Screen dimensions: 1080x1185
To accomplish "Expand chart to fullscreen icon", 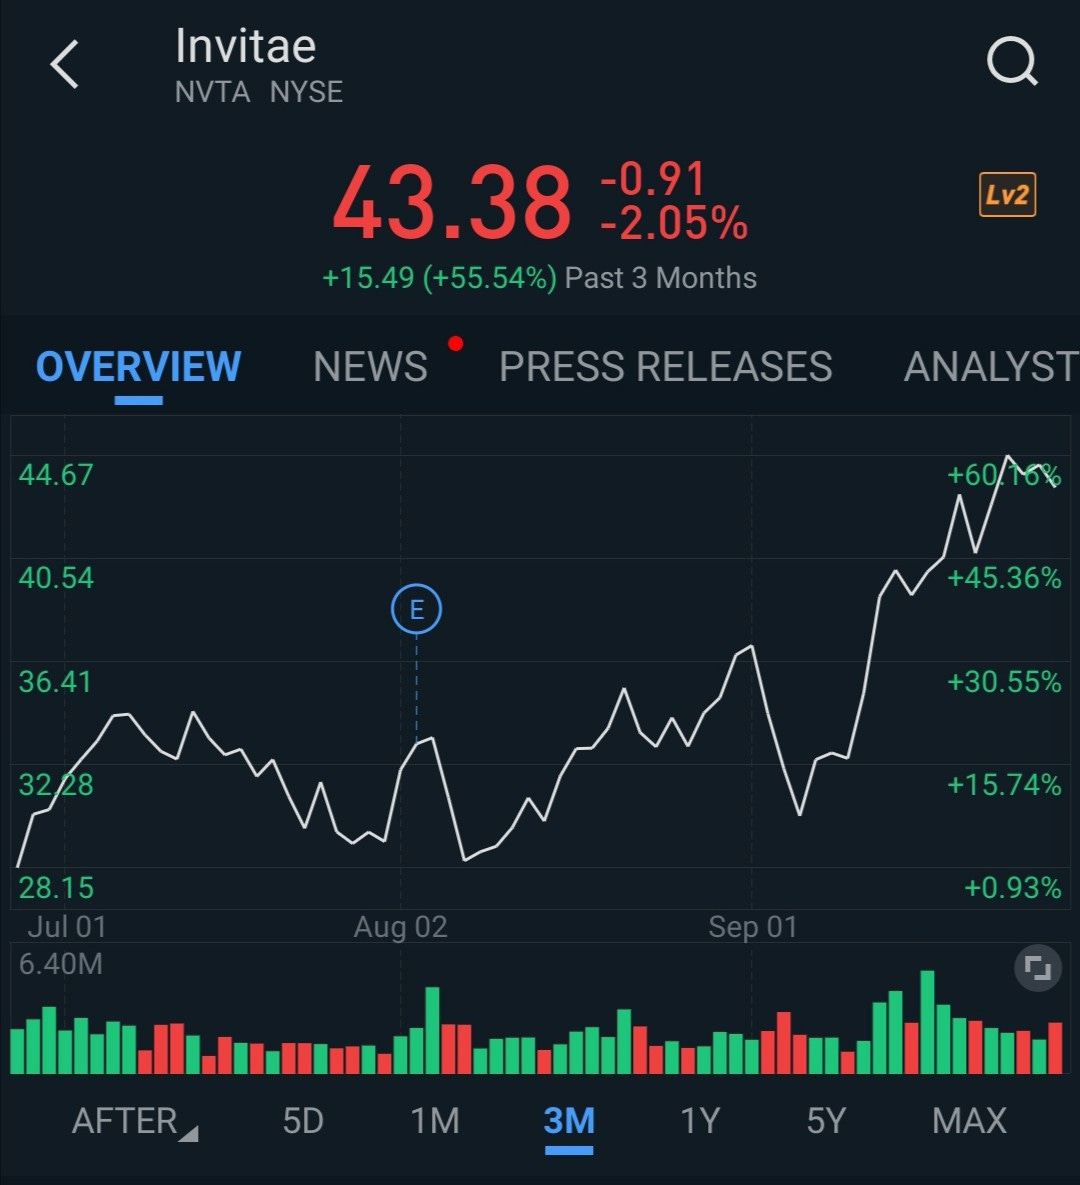I will pyautogui.click(x=1038, y=968).
